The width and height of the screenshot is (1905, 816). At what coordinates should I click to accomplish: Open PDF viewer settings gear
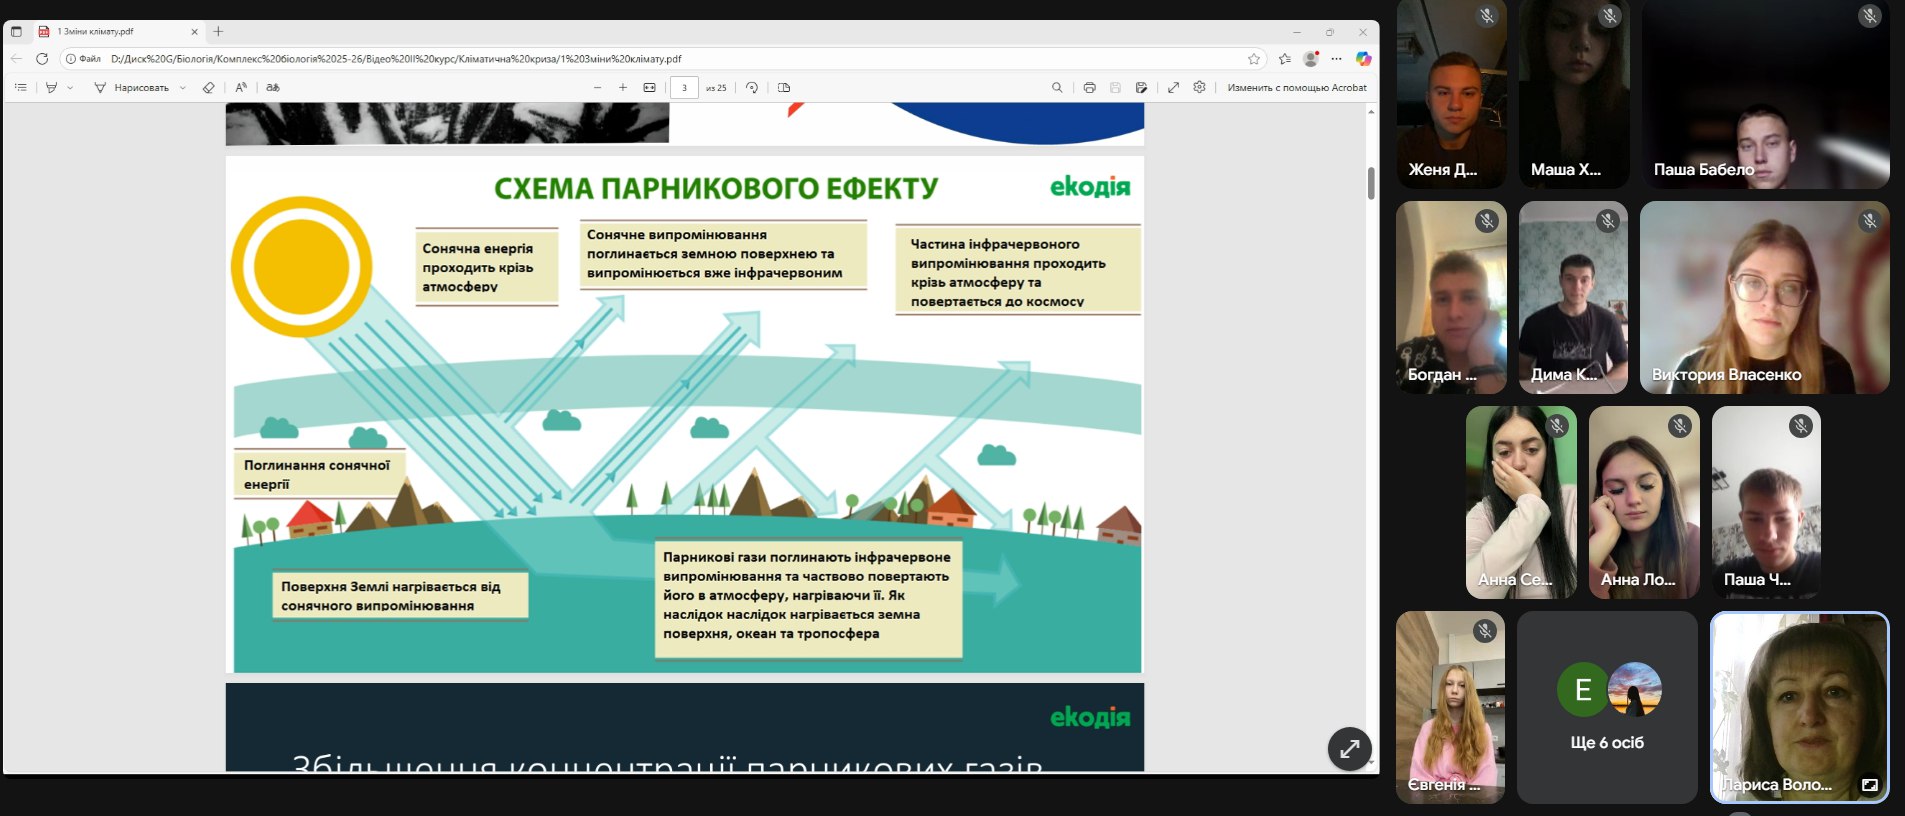coord(1199,88)
